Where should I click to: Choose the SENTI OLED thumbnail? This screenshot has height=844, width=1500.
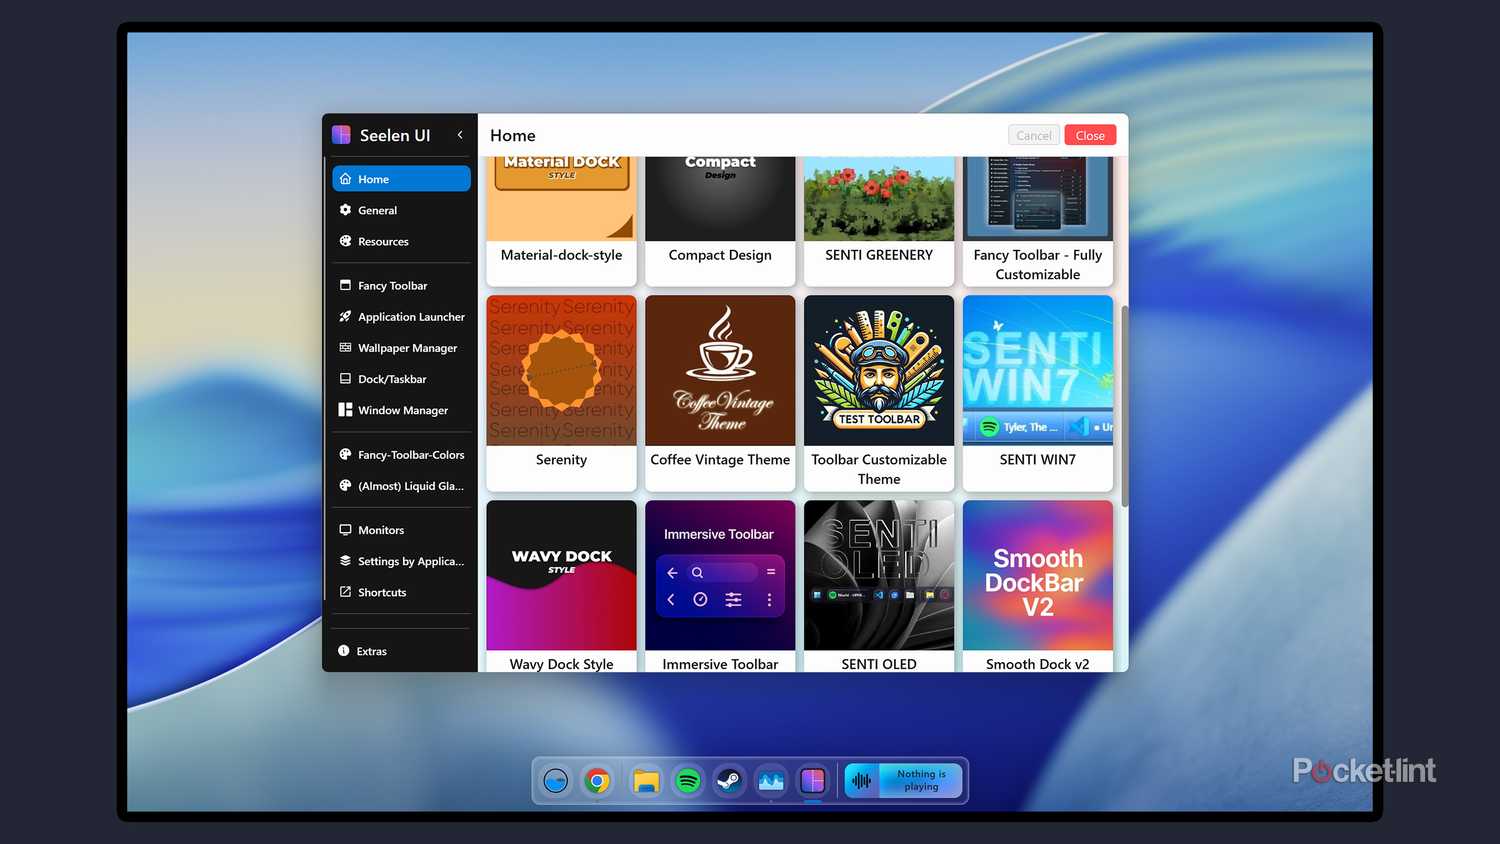click(x=879, y=575)
